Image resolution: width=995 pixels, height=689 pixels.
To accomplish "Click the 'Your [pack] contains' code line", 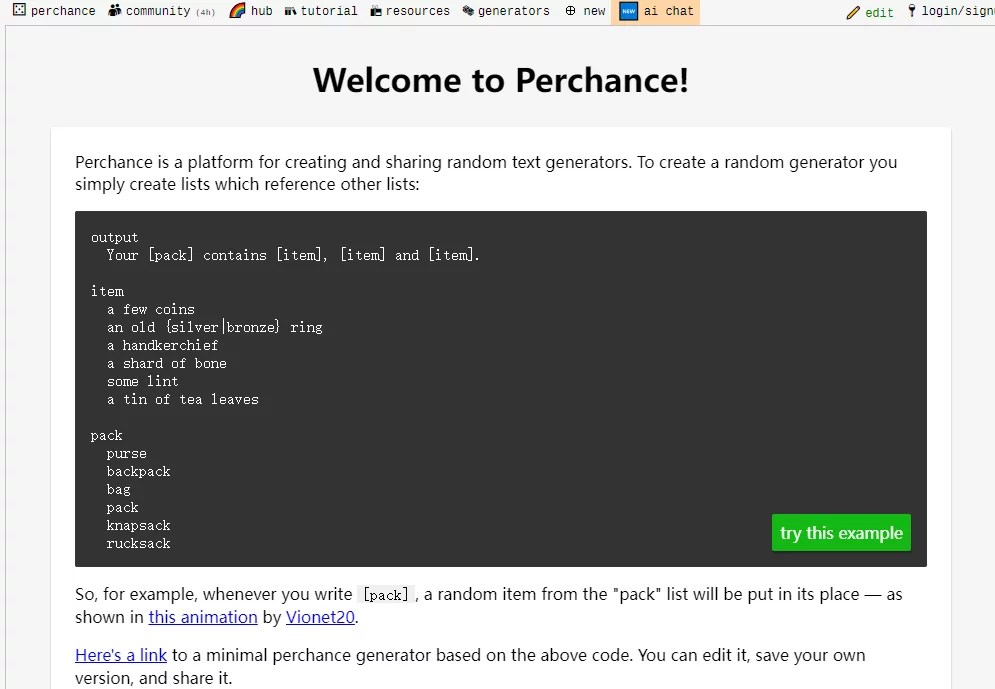I will tap(293, 255).
